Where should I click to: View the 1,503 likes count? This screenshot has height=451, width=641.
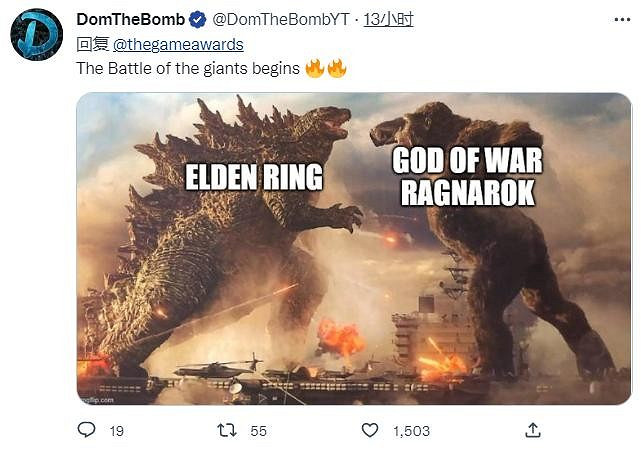coord(411,431)
